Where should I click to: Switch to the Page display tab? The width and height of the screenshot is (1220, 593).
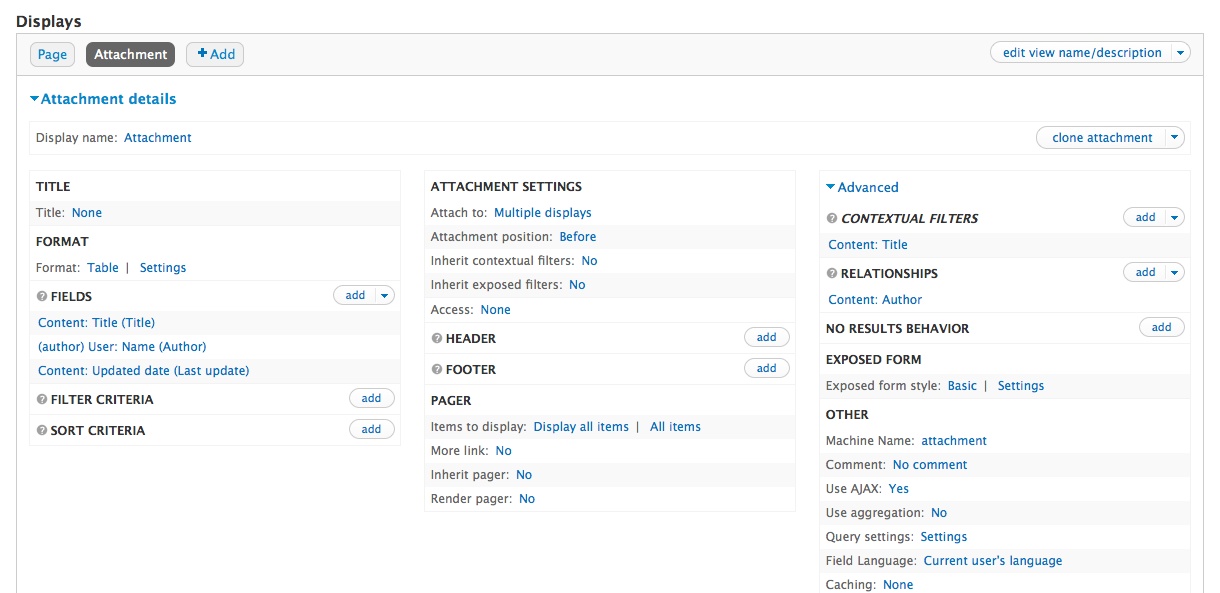[52, 55]
